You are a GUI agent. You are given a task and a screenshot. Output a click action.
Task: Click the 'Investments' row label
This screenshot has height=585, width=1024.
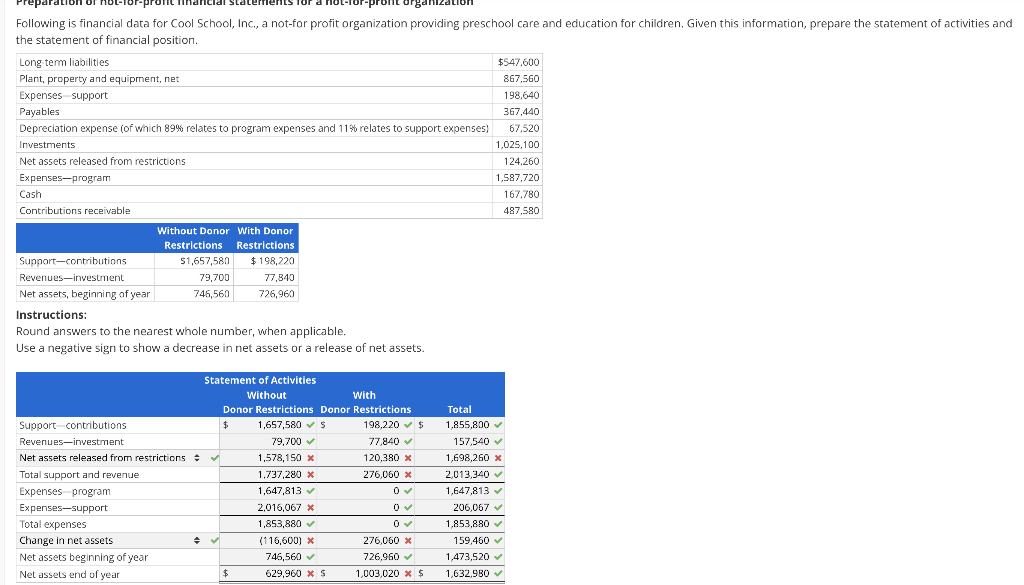pyautogui.click(x=47, y=145)
